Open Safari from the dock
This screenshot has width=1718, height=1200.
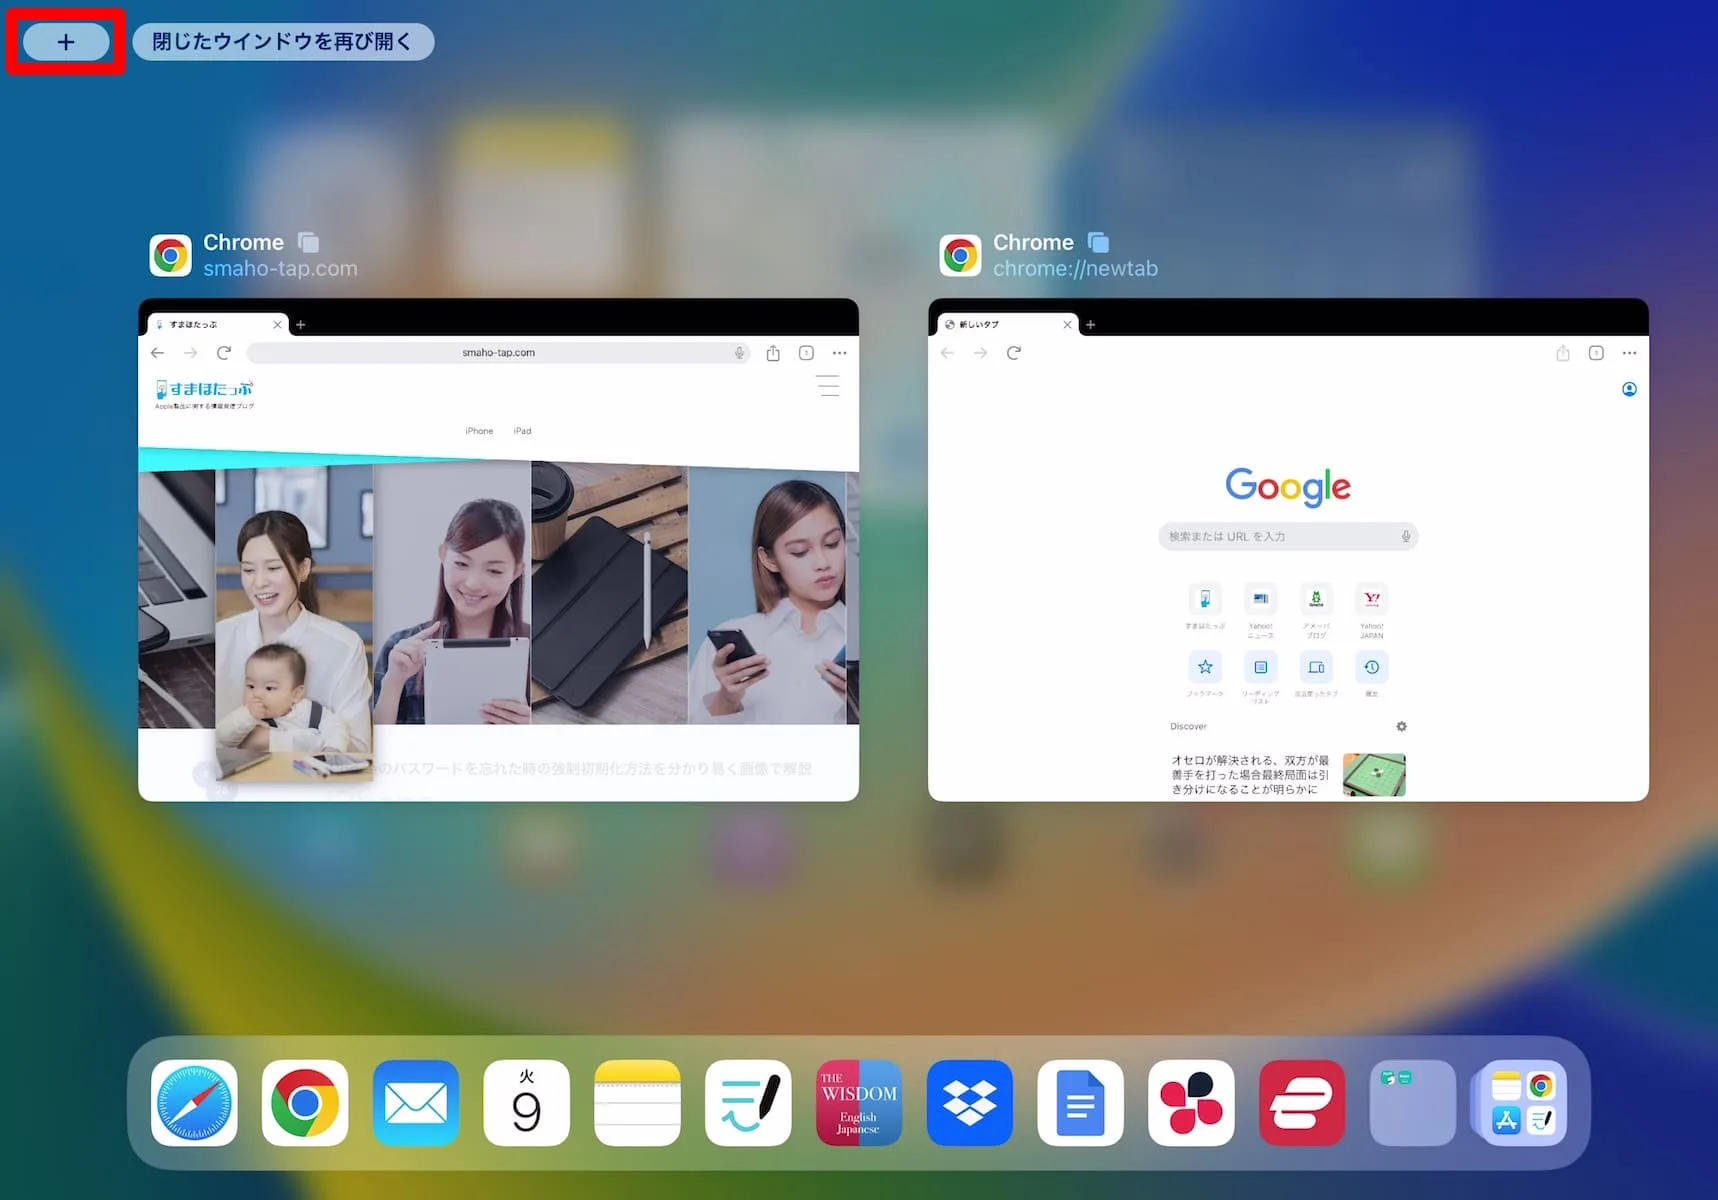click(x=194, y=1103)
